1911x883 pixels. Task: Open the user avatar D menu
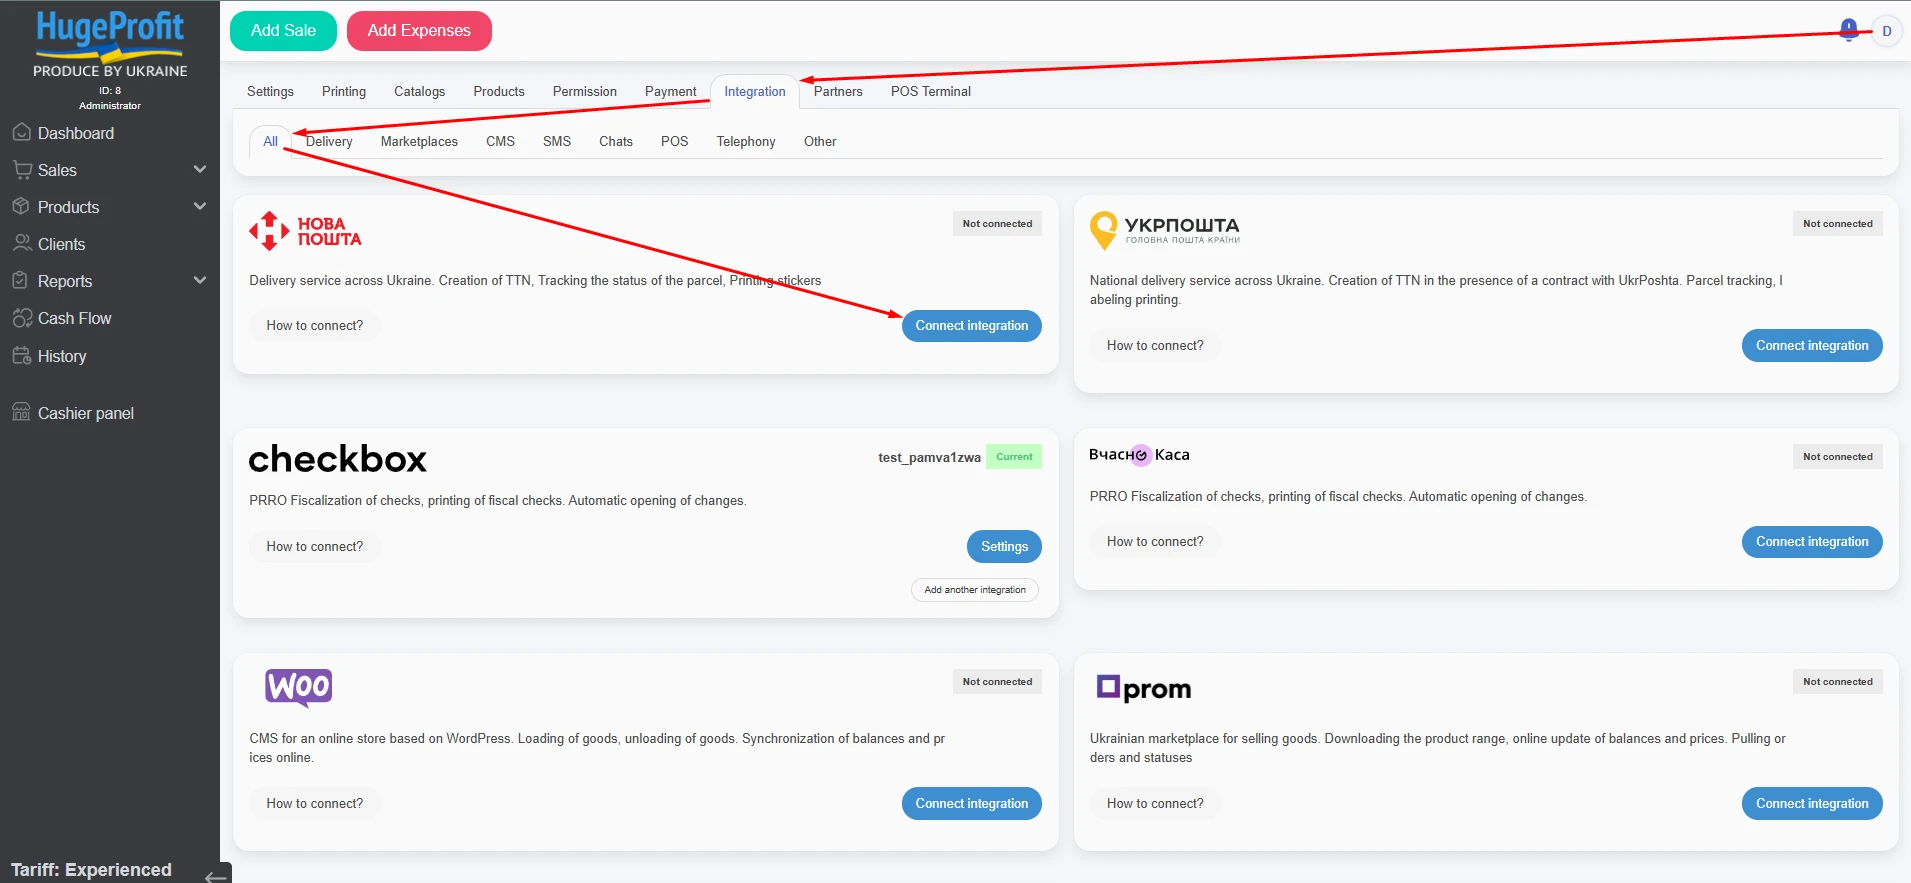pos(1886,31)
